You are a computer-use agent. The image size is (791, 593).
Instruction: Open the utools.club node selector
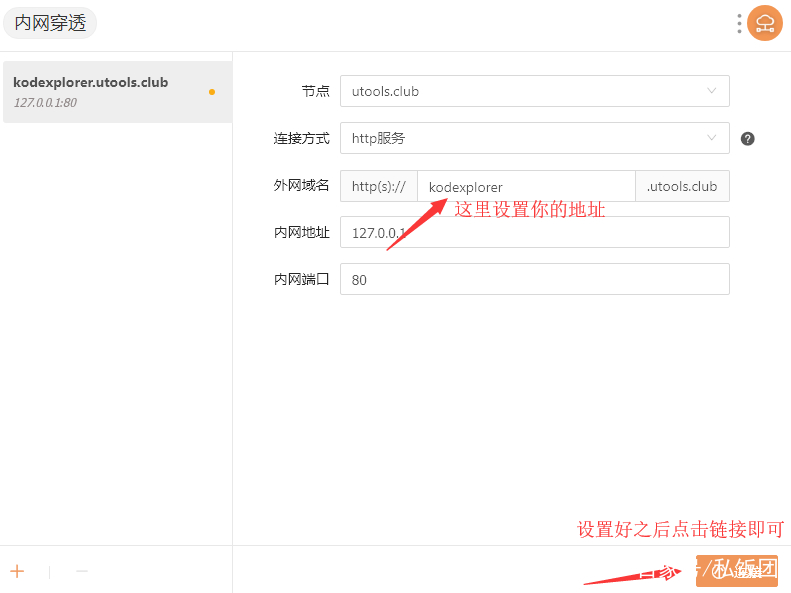pyautogui.click(x=520, y=91)
